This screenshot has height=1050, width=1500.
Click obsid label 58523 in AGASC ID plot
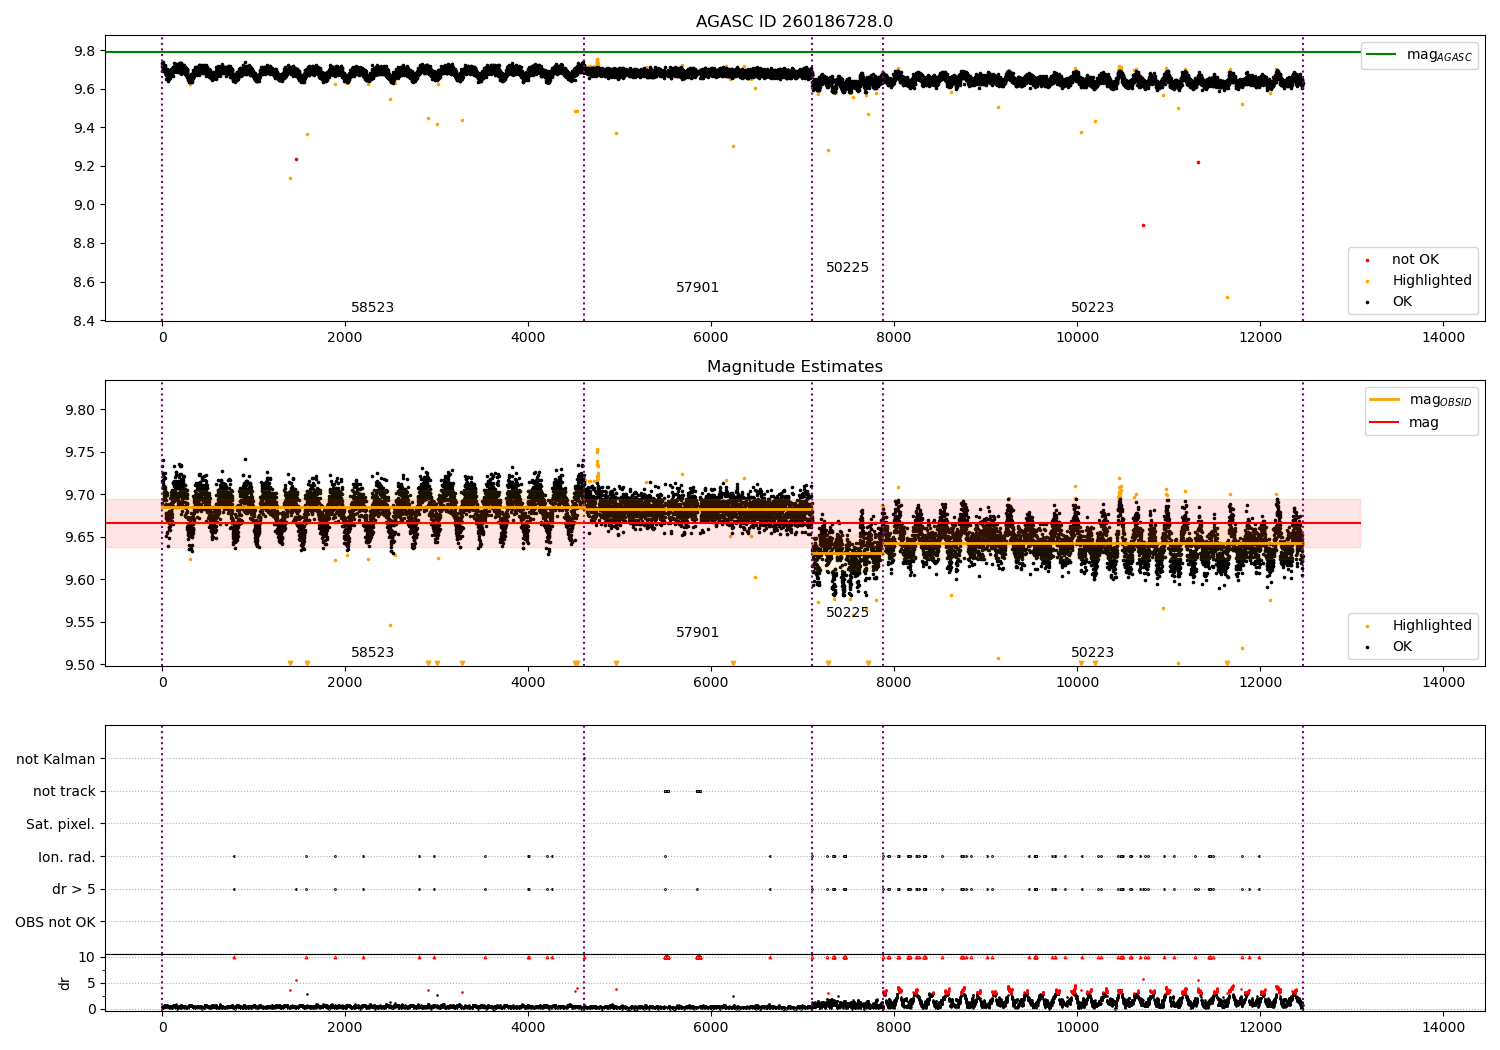pos(372,308)
